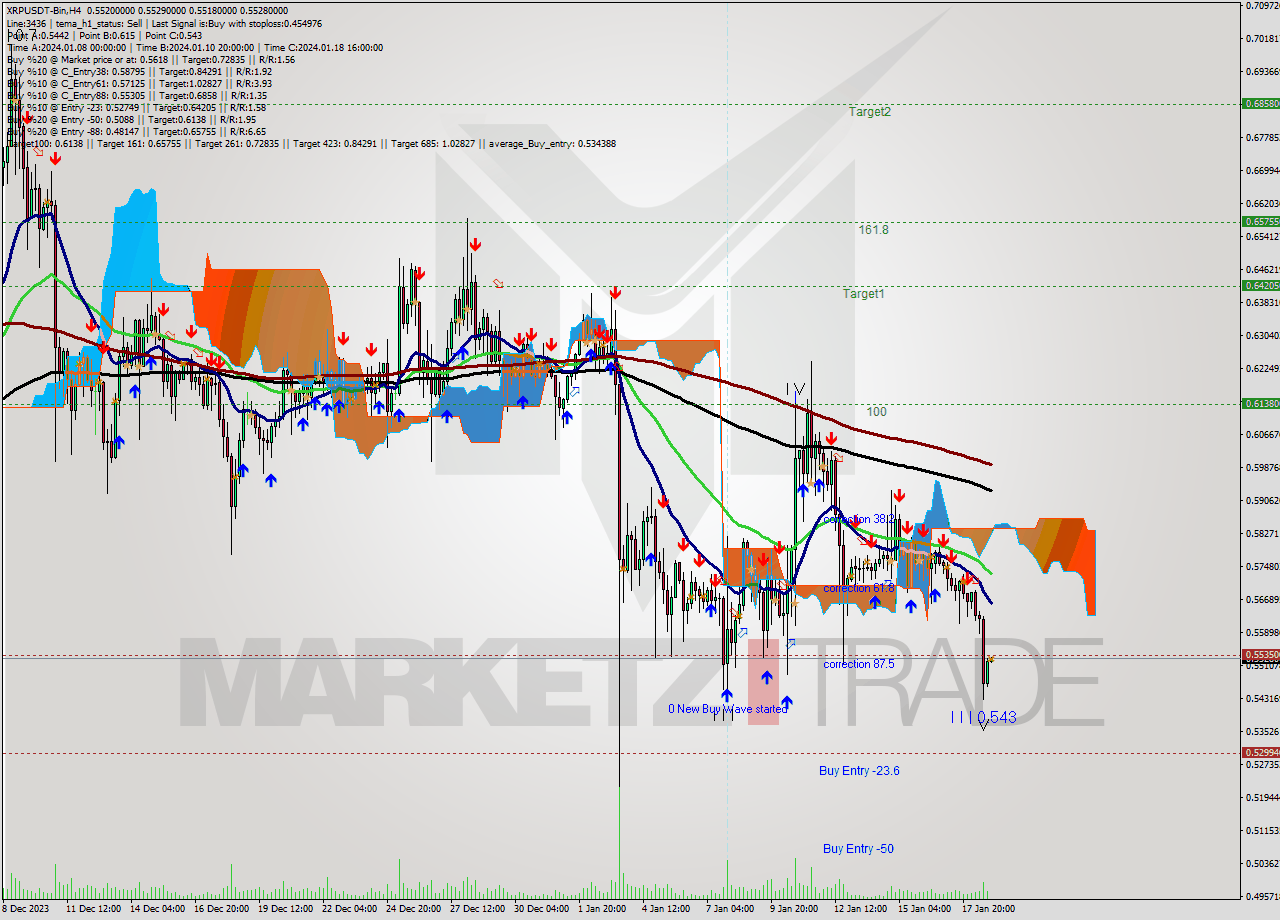Click the Target1 level label
This screenshot has height=920, width=1280.
pos(864,294)
